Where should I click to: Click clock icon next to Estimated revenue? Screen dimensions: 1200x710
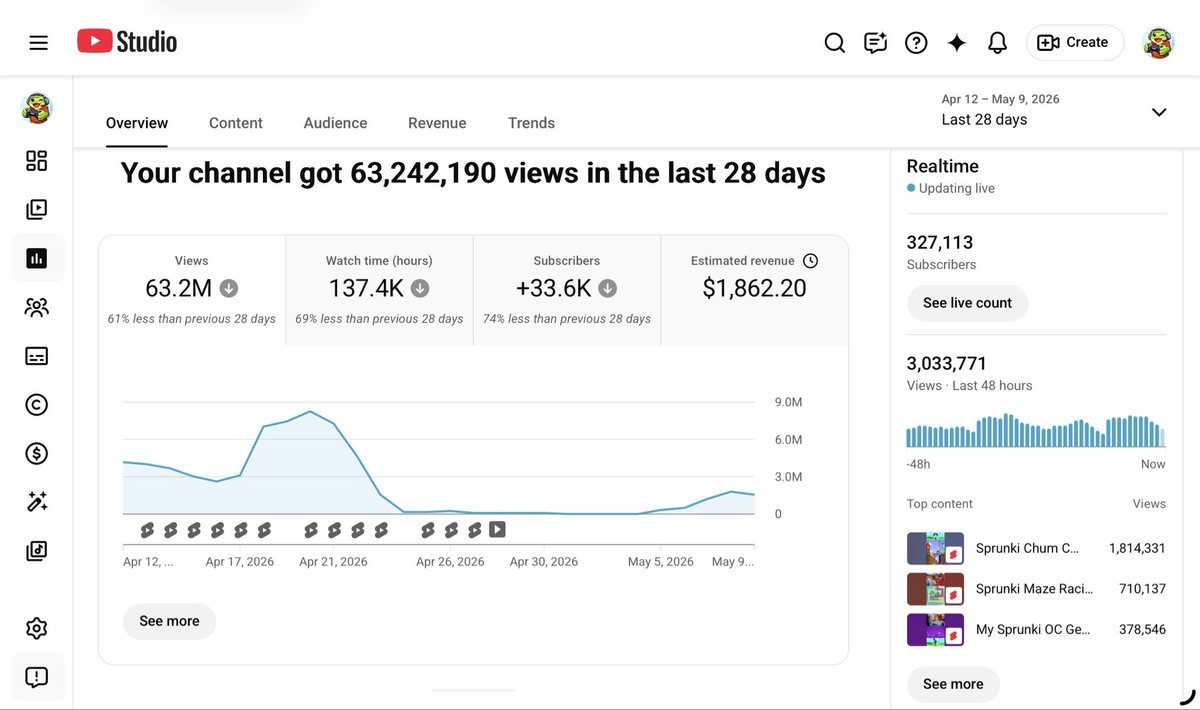coord(811,261)
